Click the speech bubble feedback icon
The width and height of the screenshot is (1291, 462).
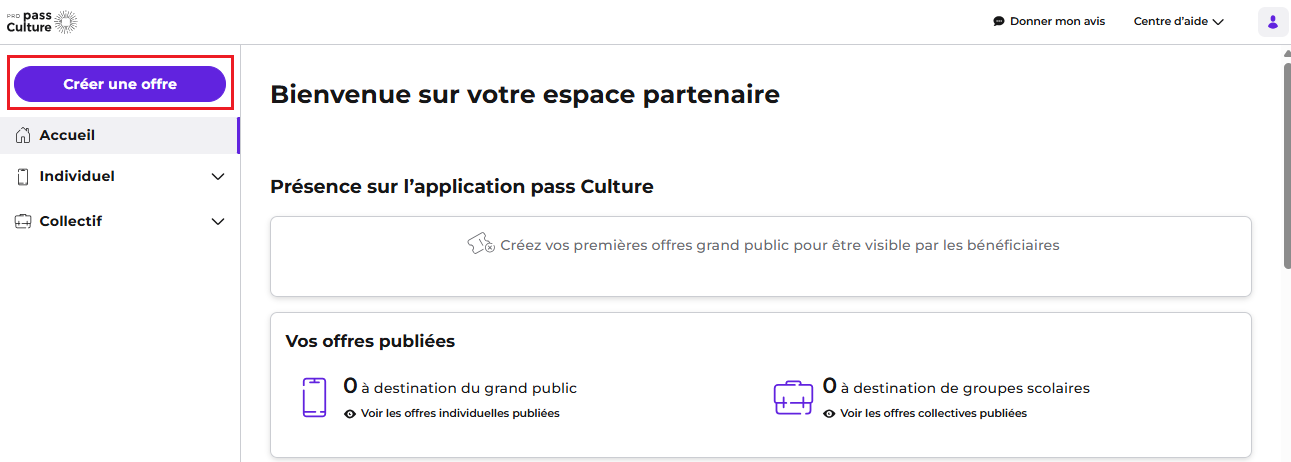pyautogui.click(x=998, y=21)
